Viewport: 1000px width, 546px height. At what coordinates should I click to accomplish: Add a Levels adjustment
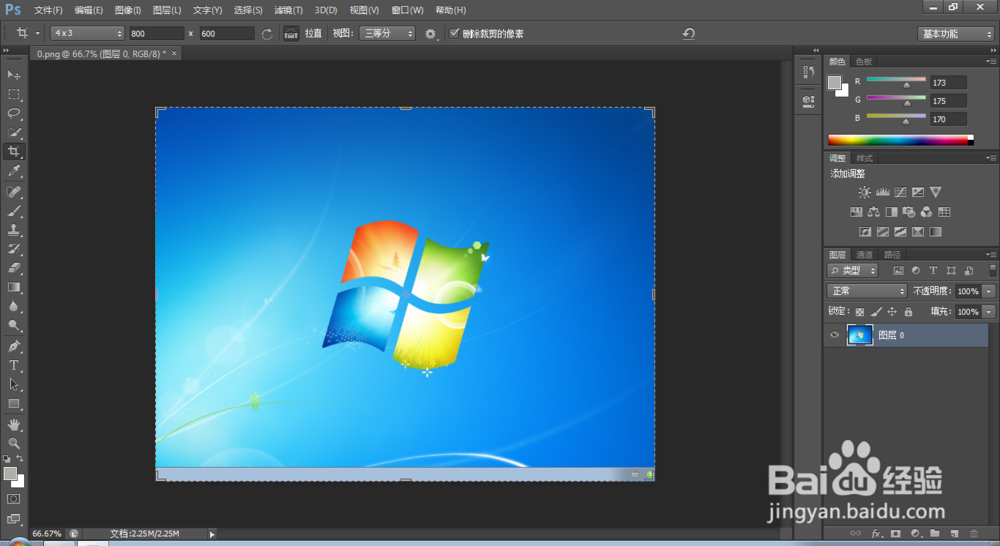tap(883, 192)
